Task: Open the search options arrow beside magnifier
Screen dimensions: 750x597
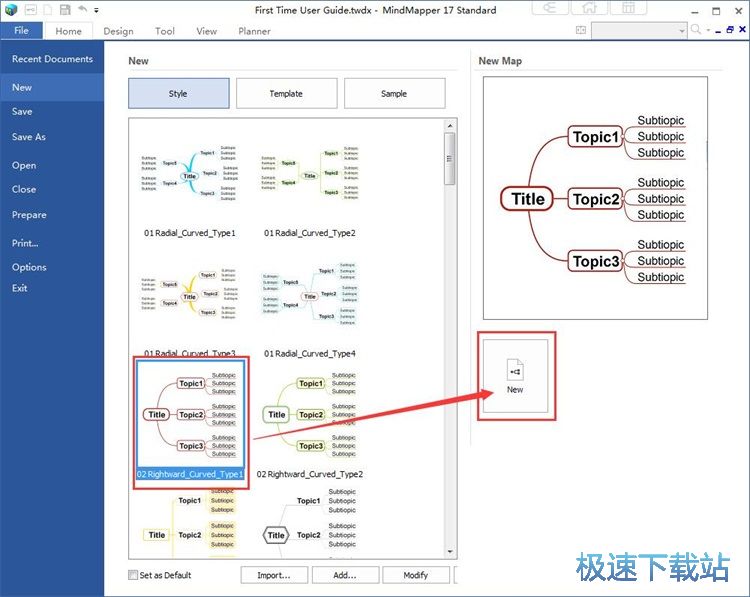Action: pos(708,30)
